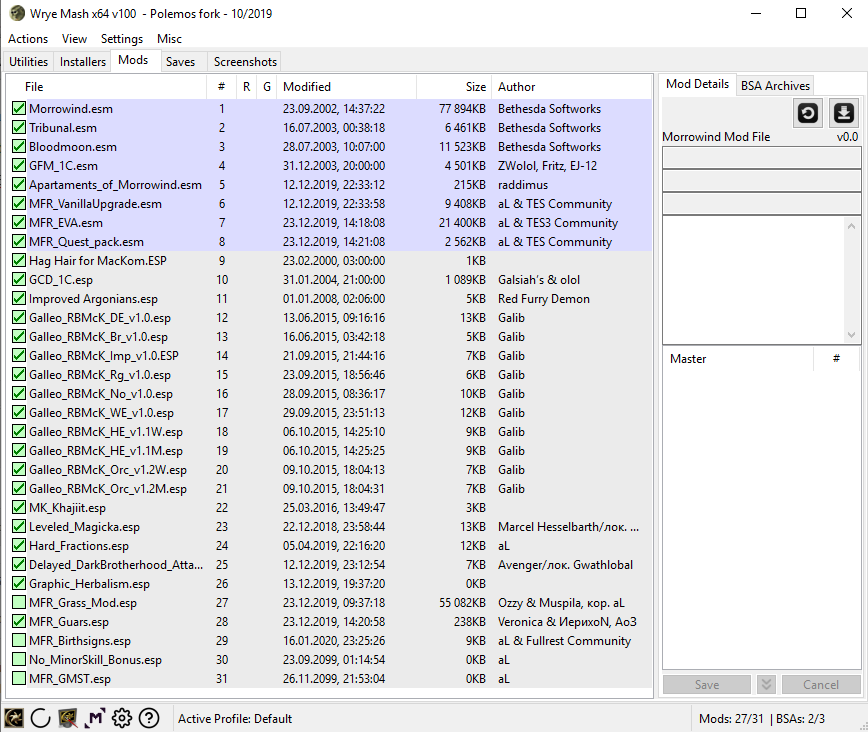The image size is (868, 732).
Task: Open help via the question mark icon
Action: point(149,718)
